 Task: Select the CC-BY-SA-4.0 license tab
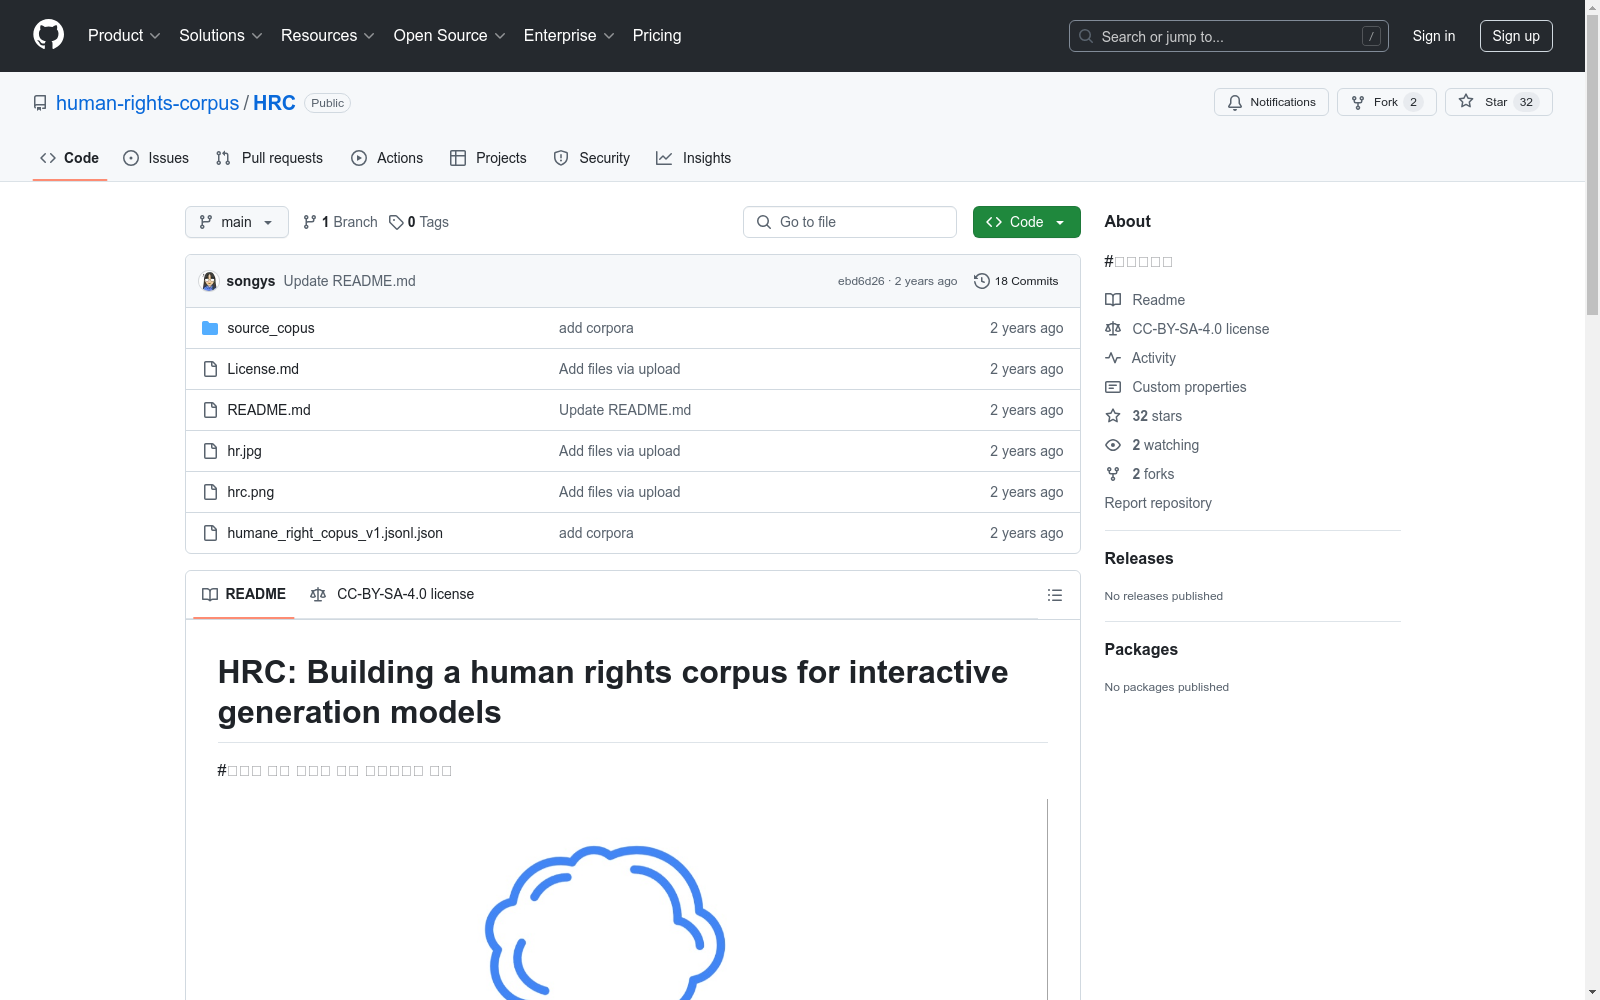392,594
